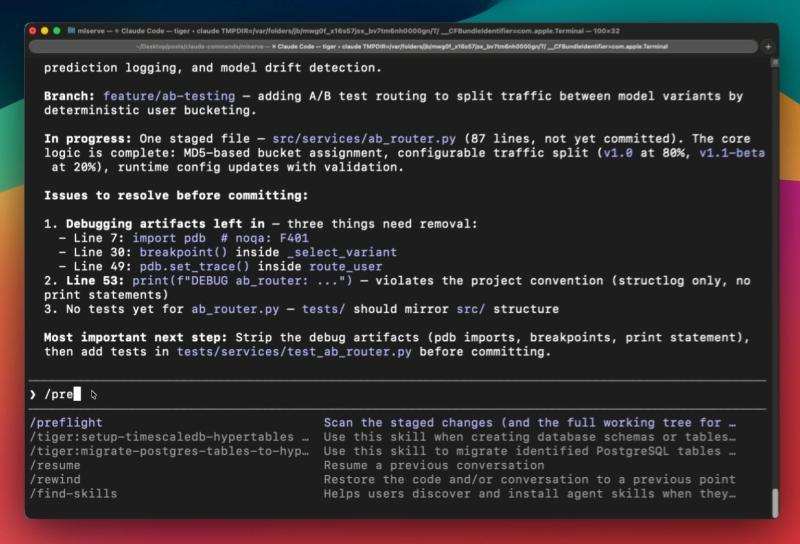Viewport: 800px width, 544px height.
Task: Click the prompt chevron before /pre
Action: click(33, 395)
